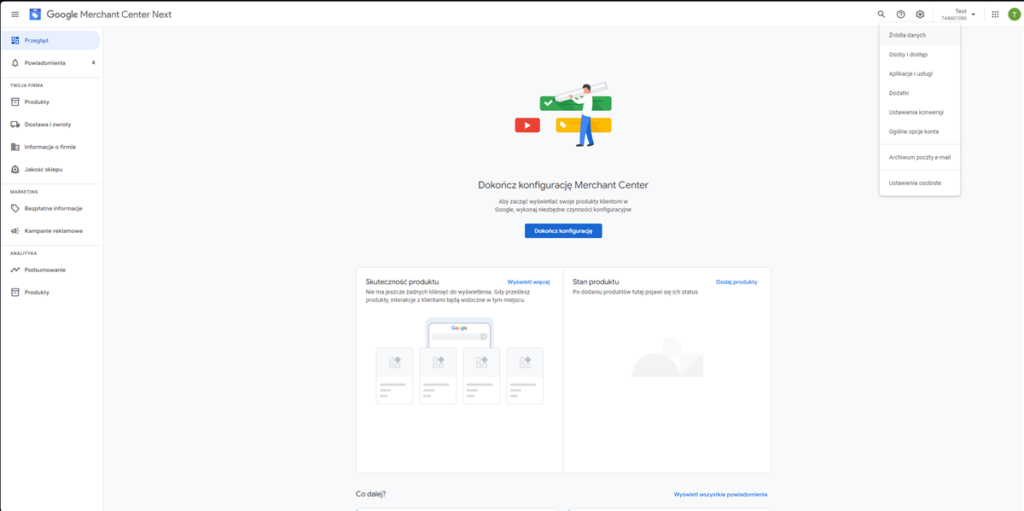Open the green T profile avatar
Viewport: 1024px width, 511px height.
[x=1013, y=14]
